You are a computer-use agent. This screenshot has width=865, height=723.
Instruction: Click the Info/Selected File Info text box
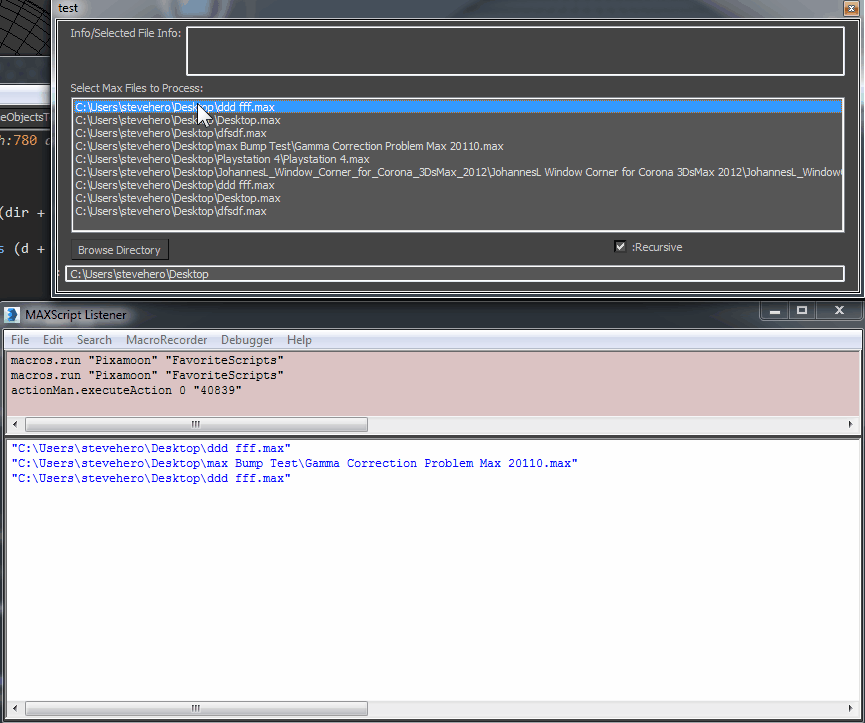[515, 51]
